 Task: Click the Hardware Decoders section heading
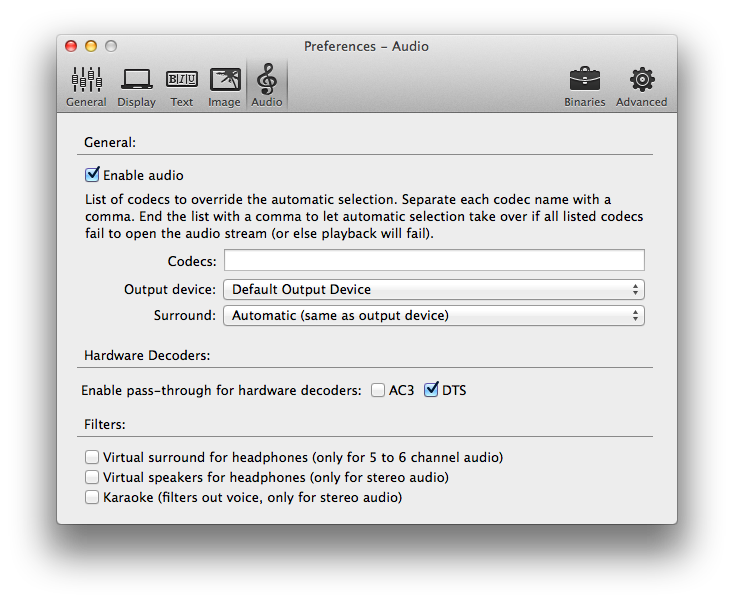pos(147,355)
